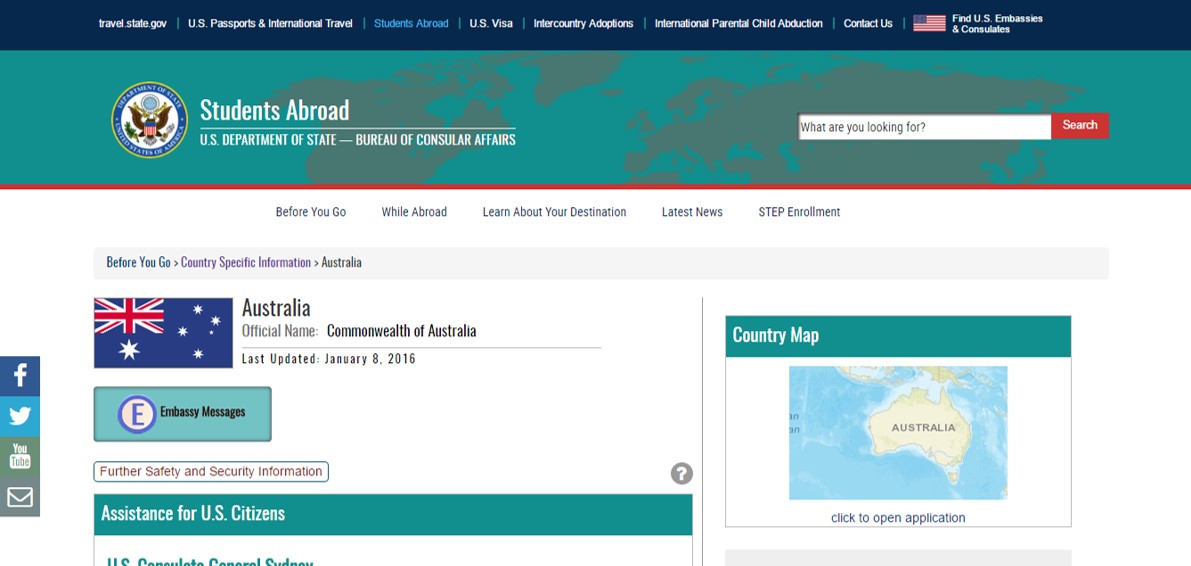Open the Before You Go menu
Viewport: 1191px width, 566px height.
point(311,212)
